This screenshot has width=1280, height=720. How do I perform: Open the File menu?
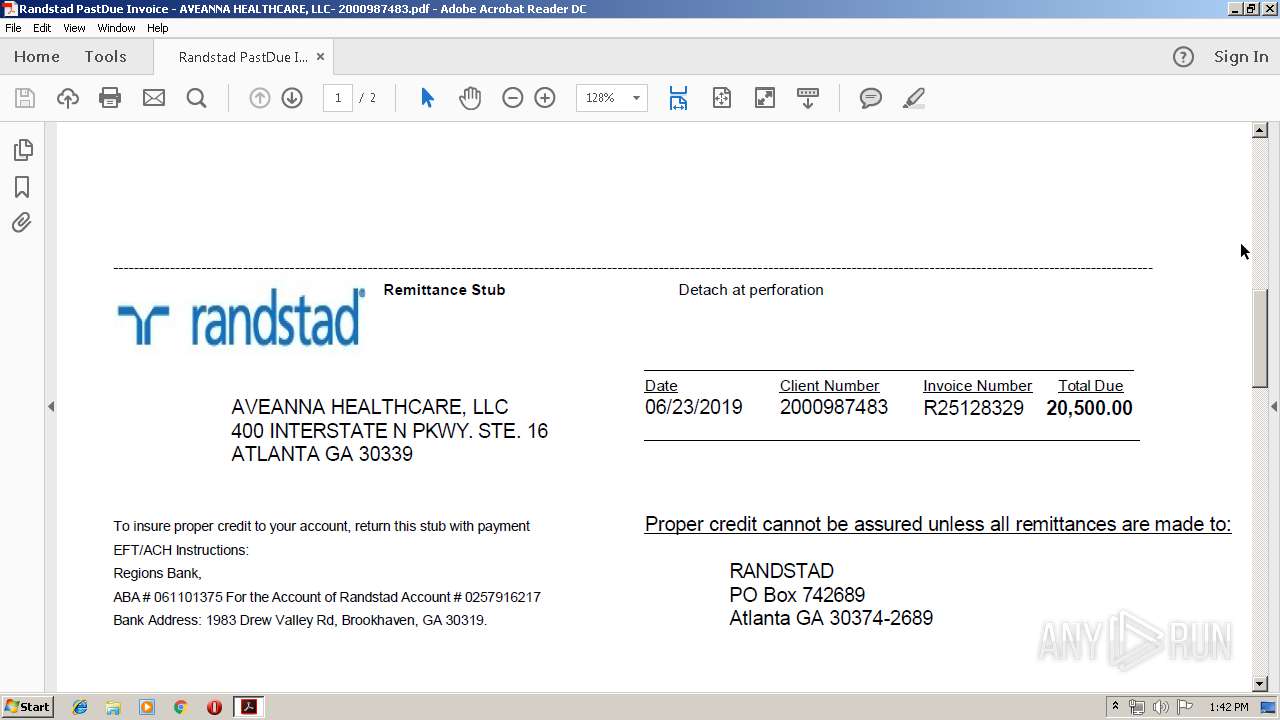pos(13,28)
